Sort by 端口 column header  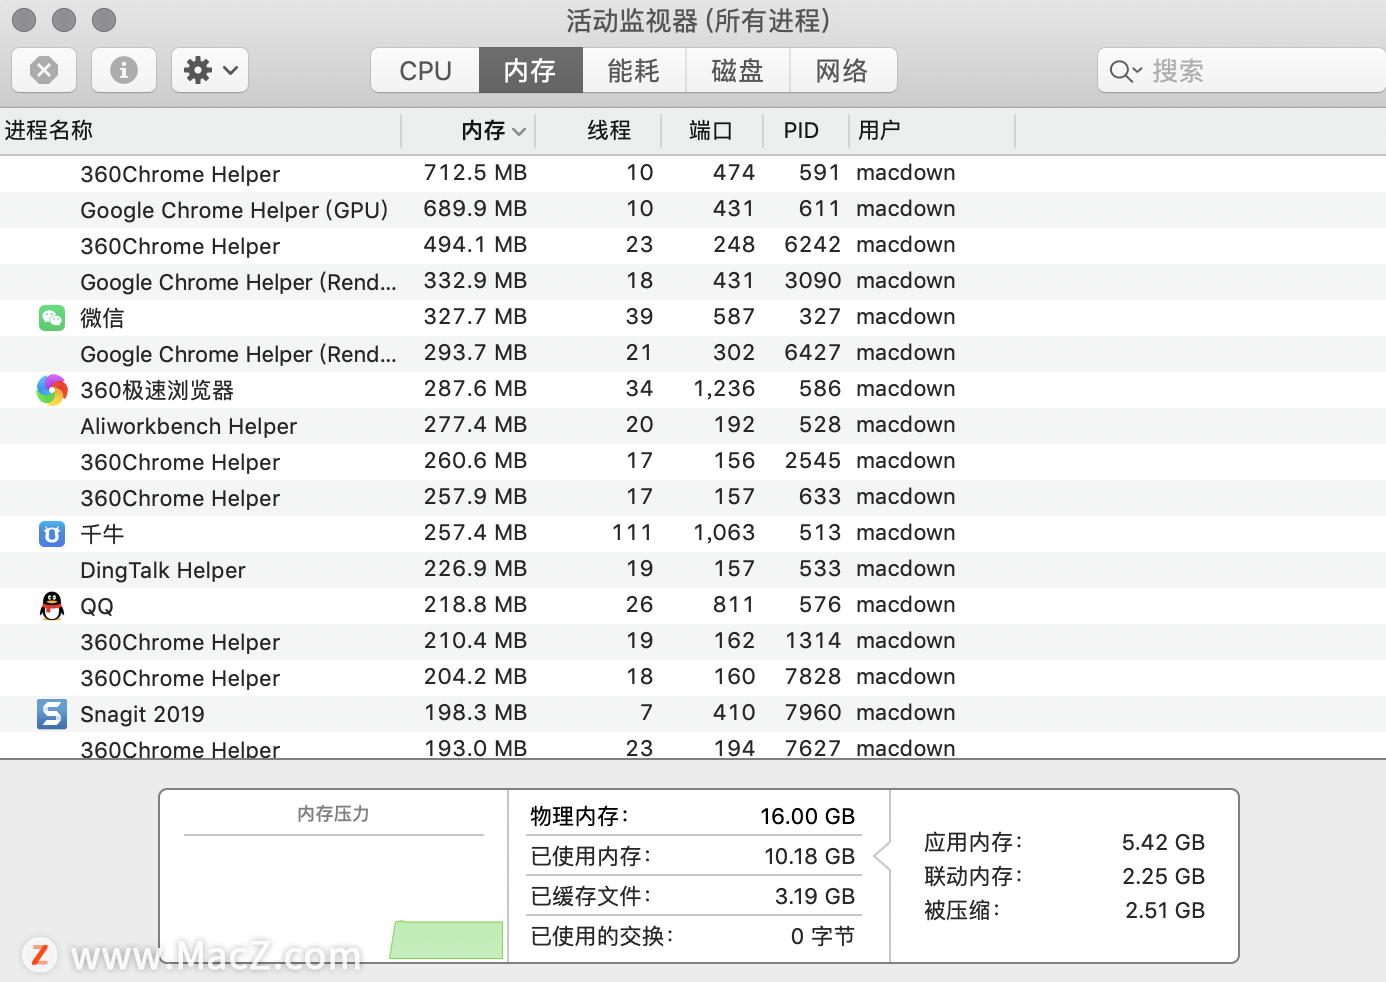pyautogui.click(x=712, y=130)
